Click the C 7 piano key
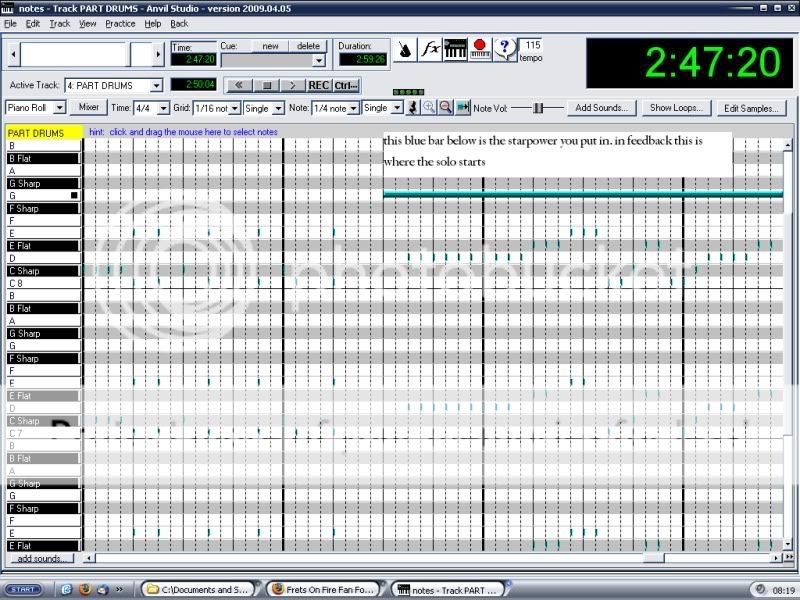 coord(44,433)
